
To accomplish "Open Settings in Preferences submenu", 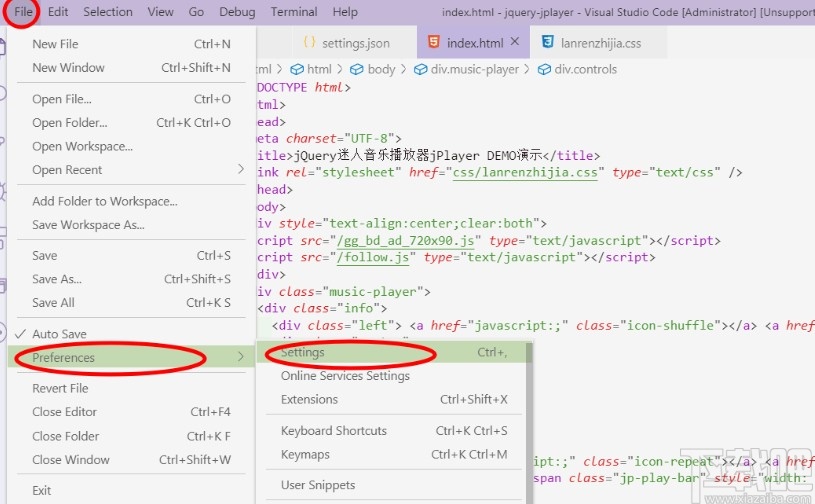I will (x=393, y=352).
